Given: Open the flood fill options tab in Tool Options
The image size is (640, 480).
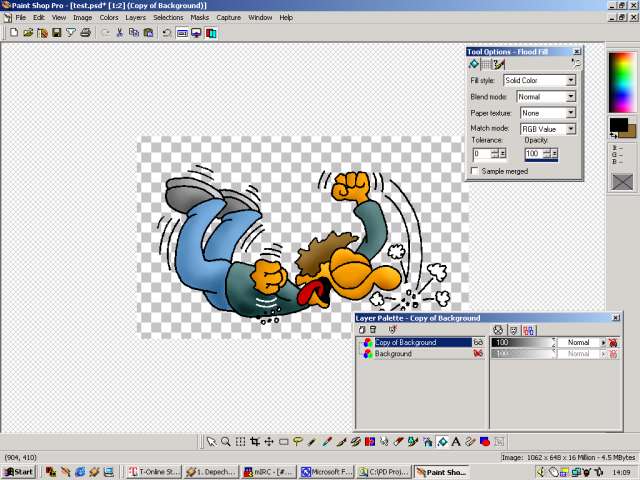Looking at the screenshot, I should [474, 64].
